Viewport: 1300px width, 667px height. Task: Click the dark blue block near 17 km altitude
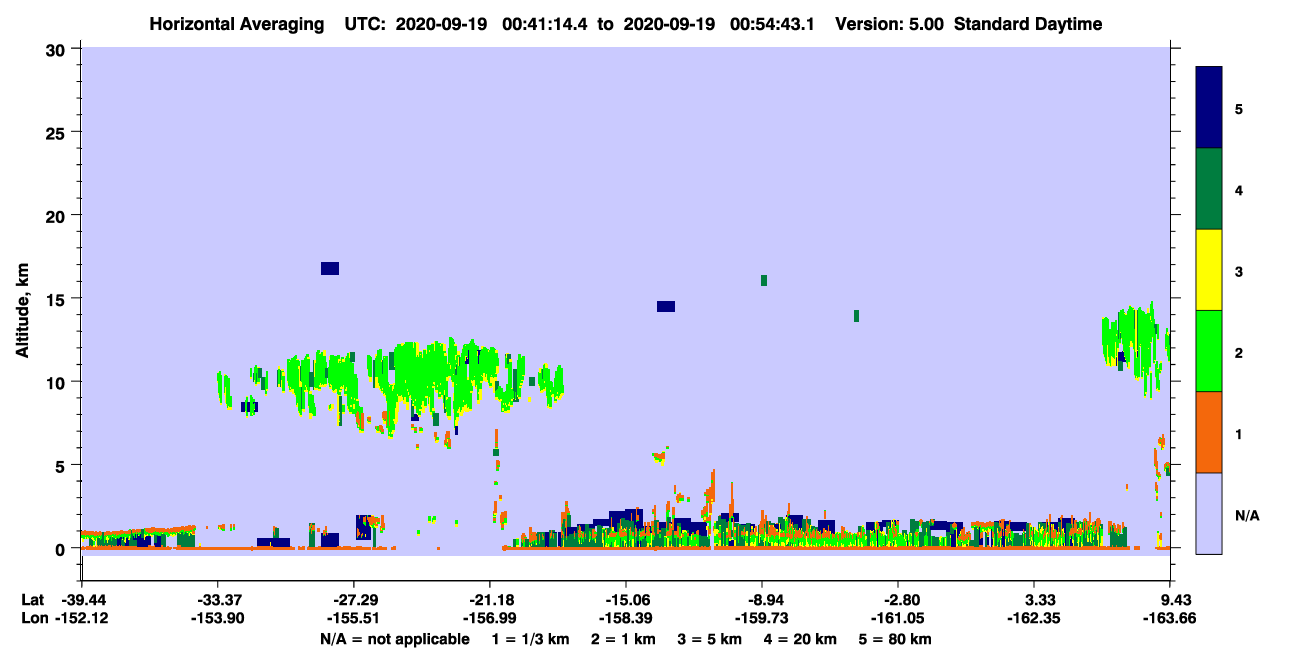click(330, 268)
